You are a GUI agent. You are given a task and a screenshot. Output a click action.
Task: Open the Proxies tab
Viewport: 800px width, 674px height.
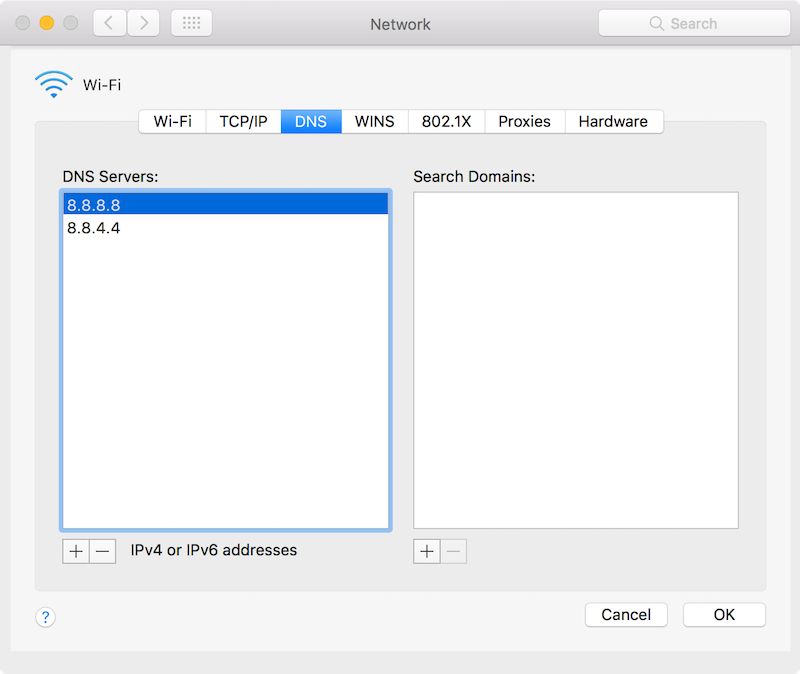point(524,121)
